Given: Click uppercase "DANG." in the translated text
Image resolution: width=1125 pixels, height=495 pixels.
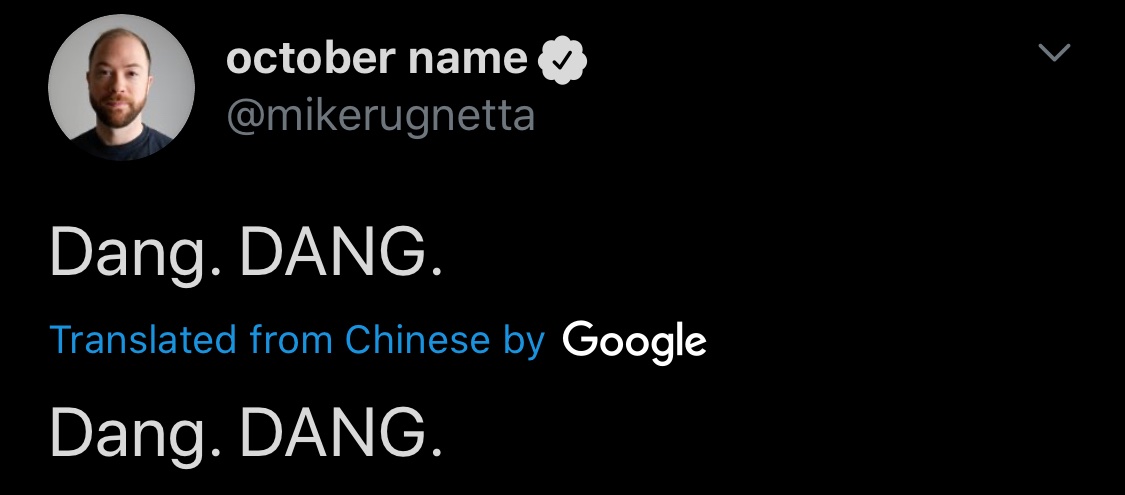Looking at the screenshot, I should [341, 433].
